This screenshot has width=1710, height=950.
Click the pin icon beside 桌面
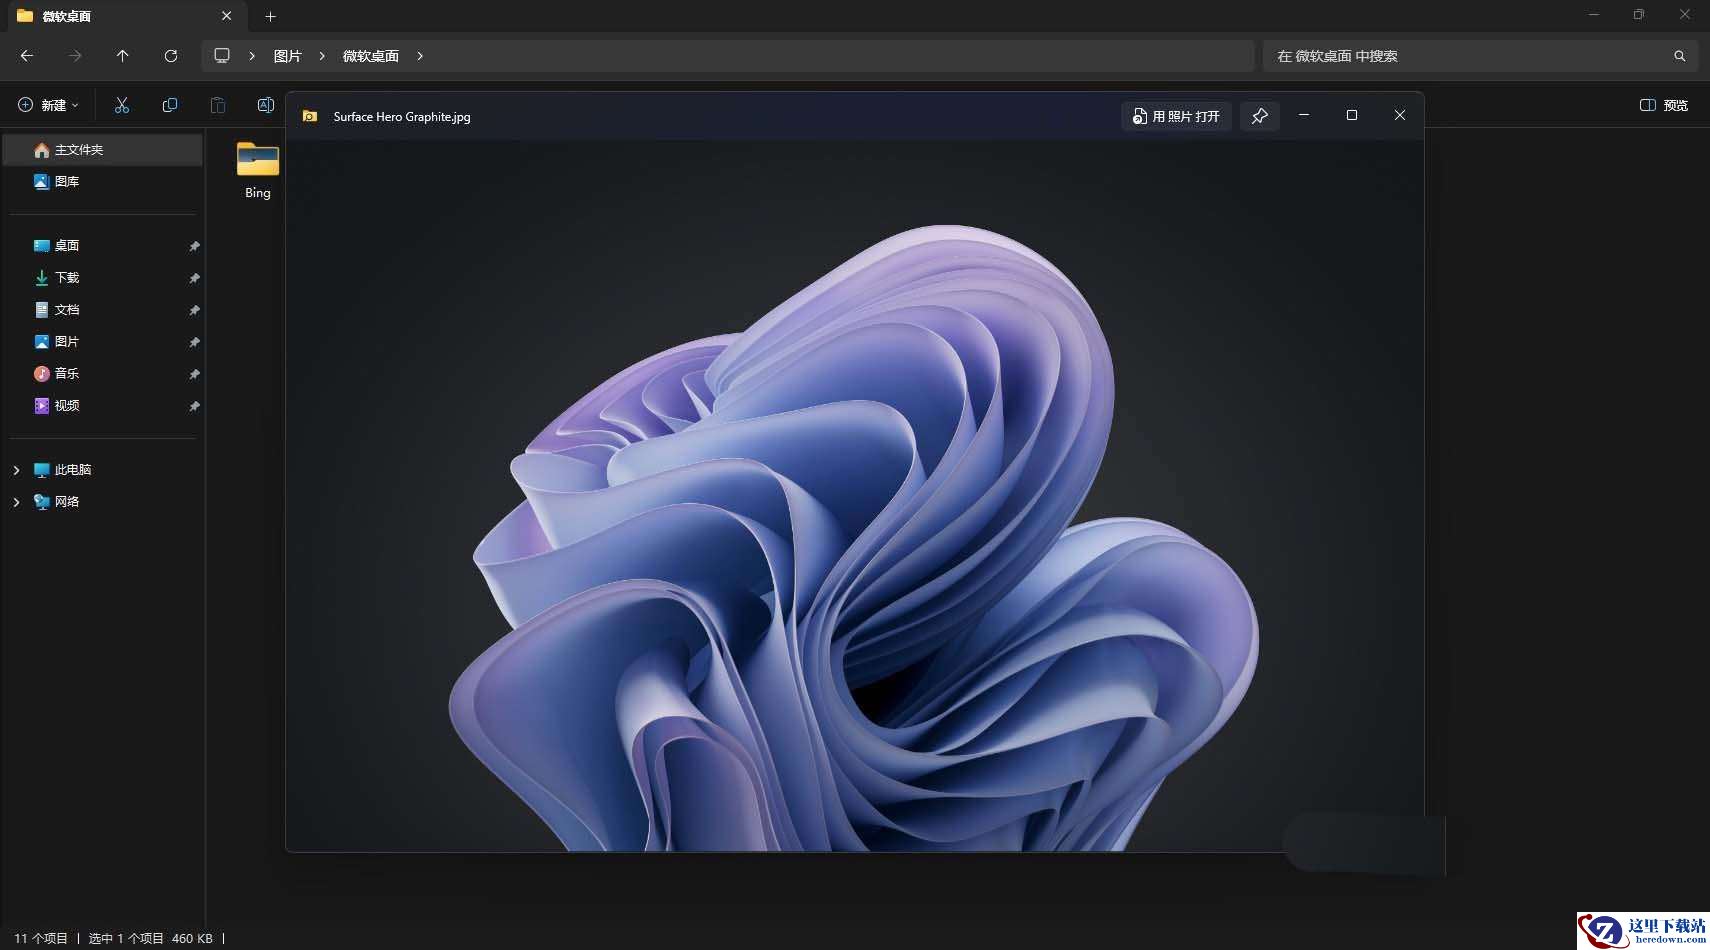click(195, 246)
